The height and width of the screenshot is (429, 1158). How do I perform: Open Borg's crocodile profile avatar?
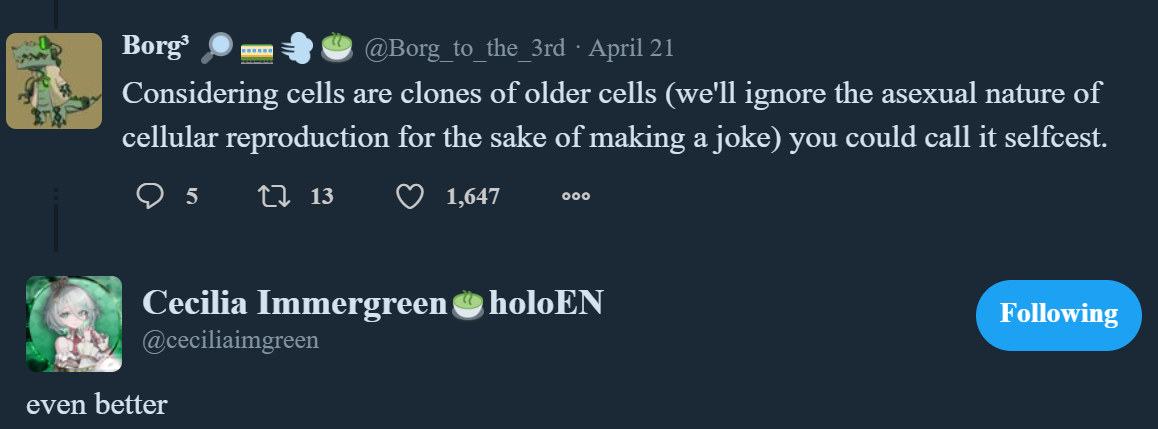point(54,81)
